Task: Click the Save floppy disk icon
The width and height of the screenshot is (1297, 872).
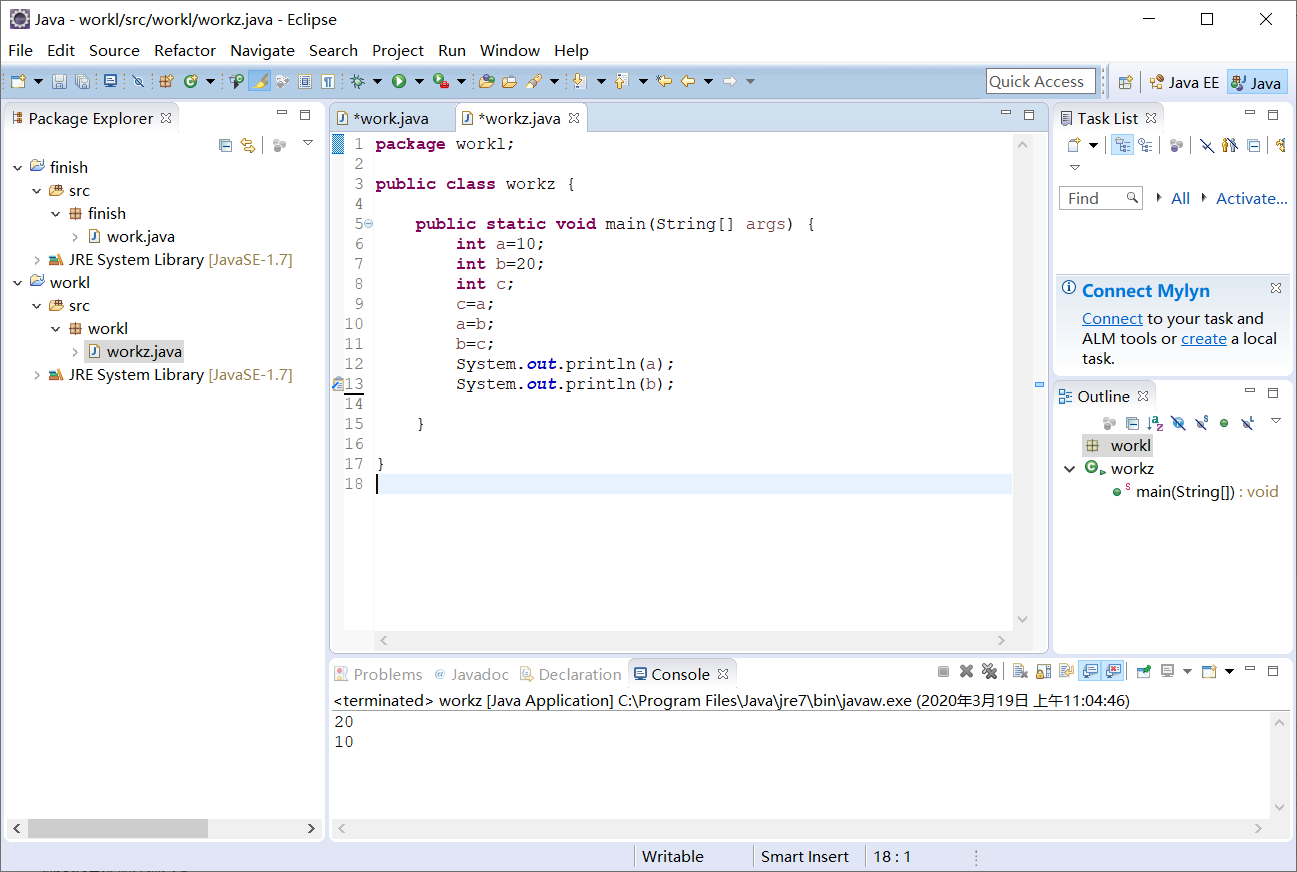Action: 59,81
